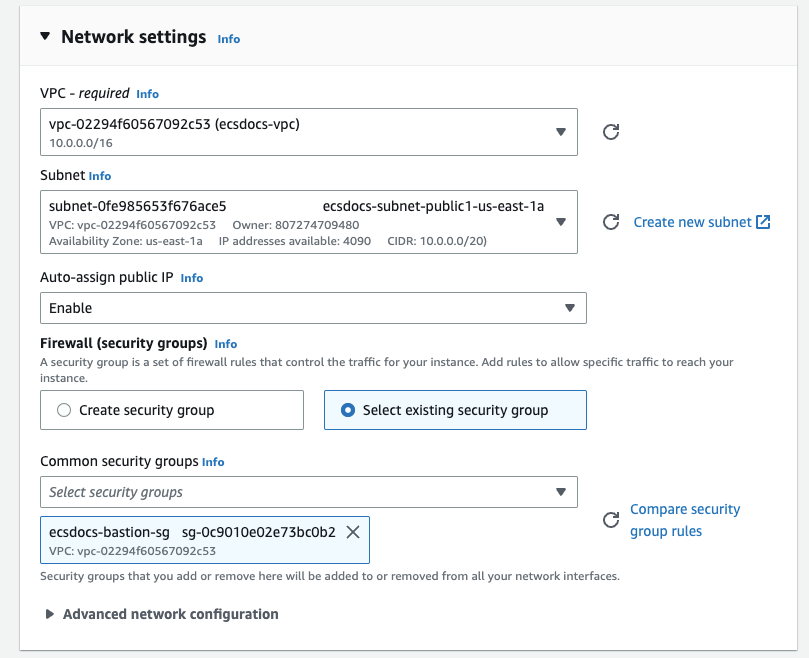Screen dimensions: 809x658
Task: Remove the ecsdocs-bastion-sg security group
Action: pos(353,532)
